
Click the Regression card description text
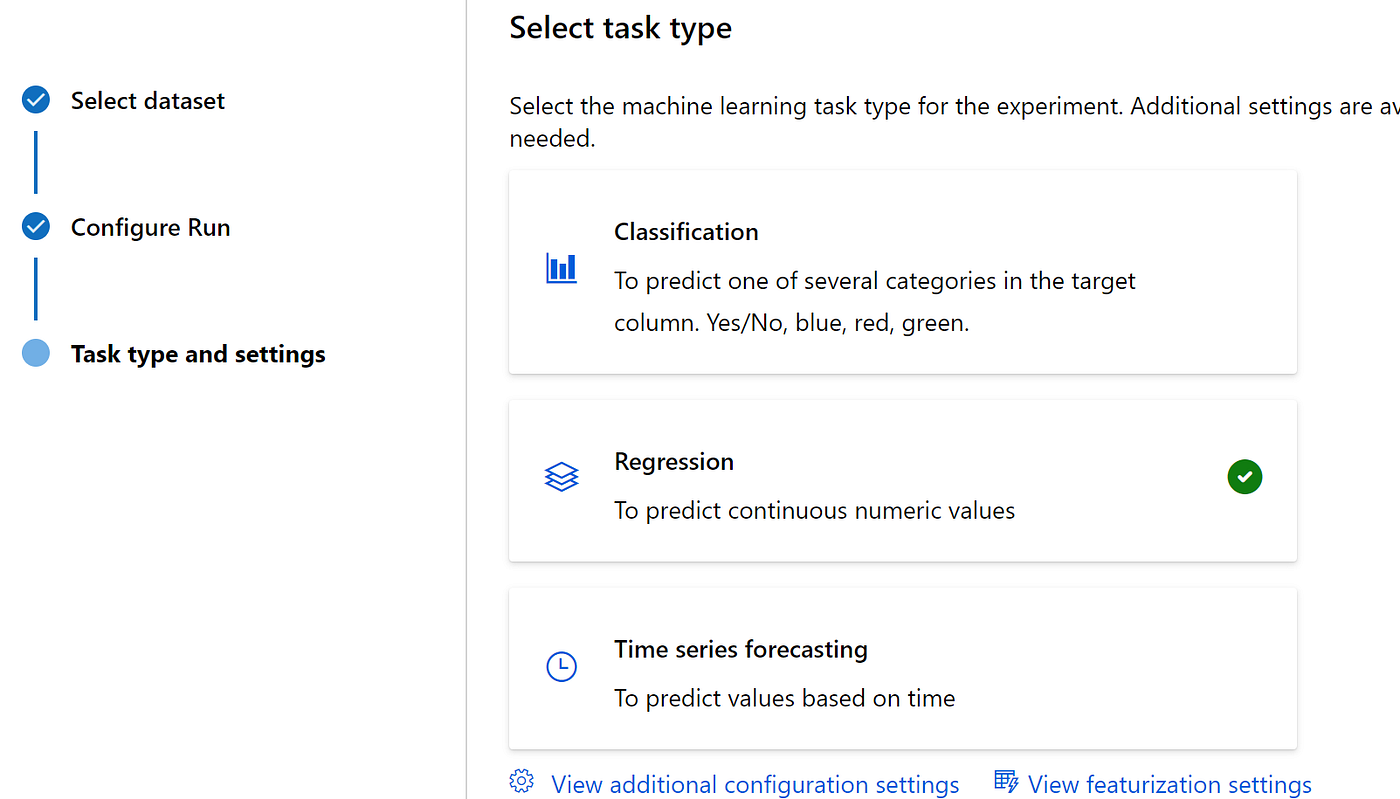click(x=814, y=510)
